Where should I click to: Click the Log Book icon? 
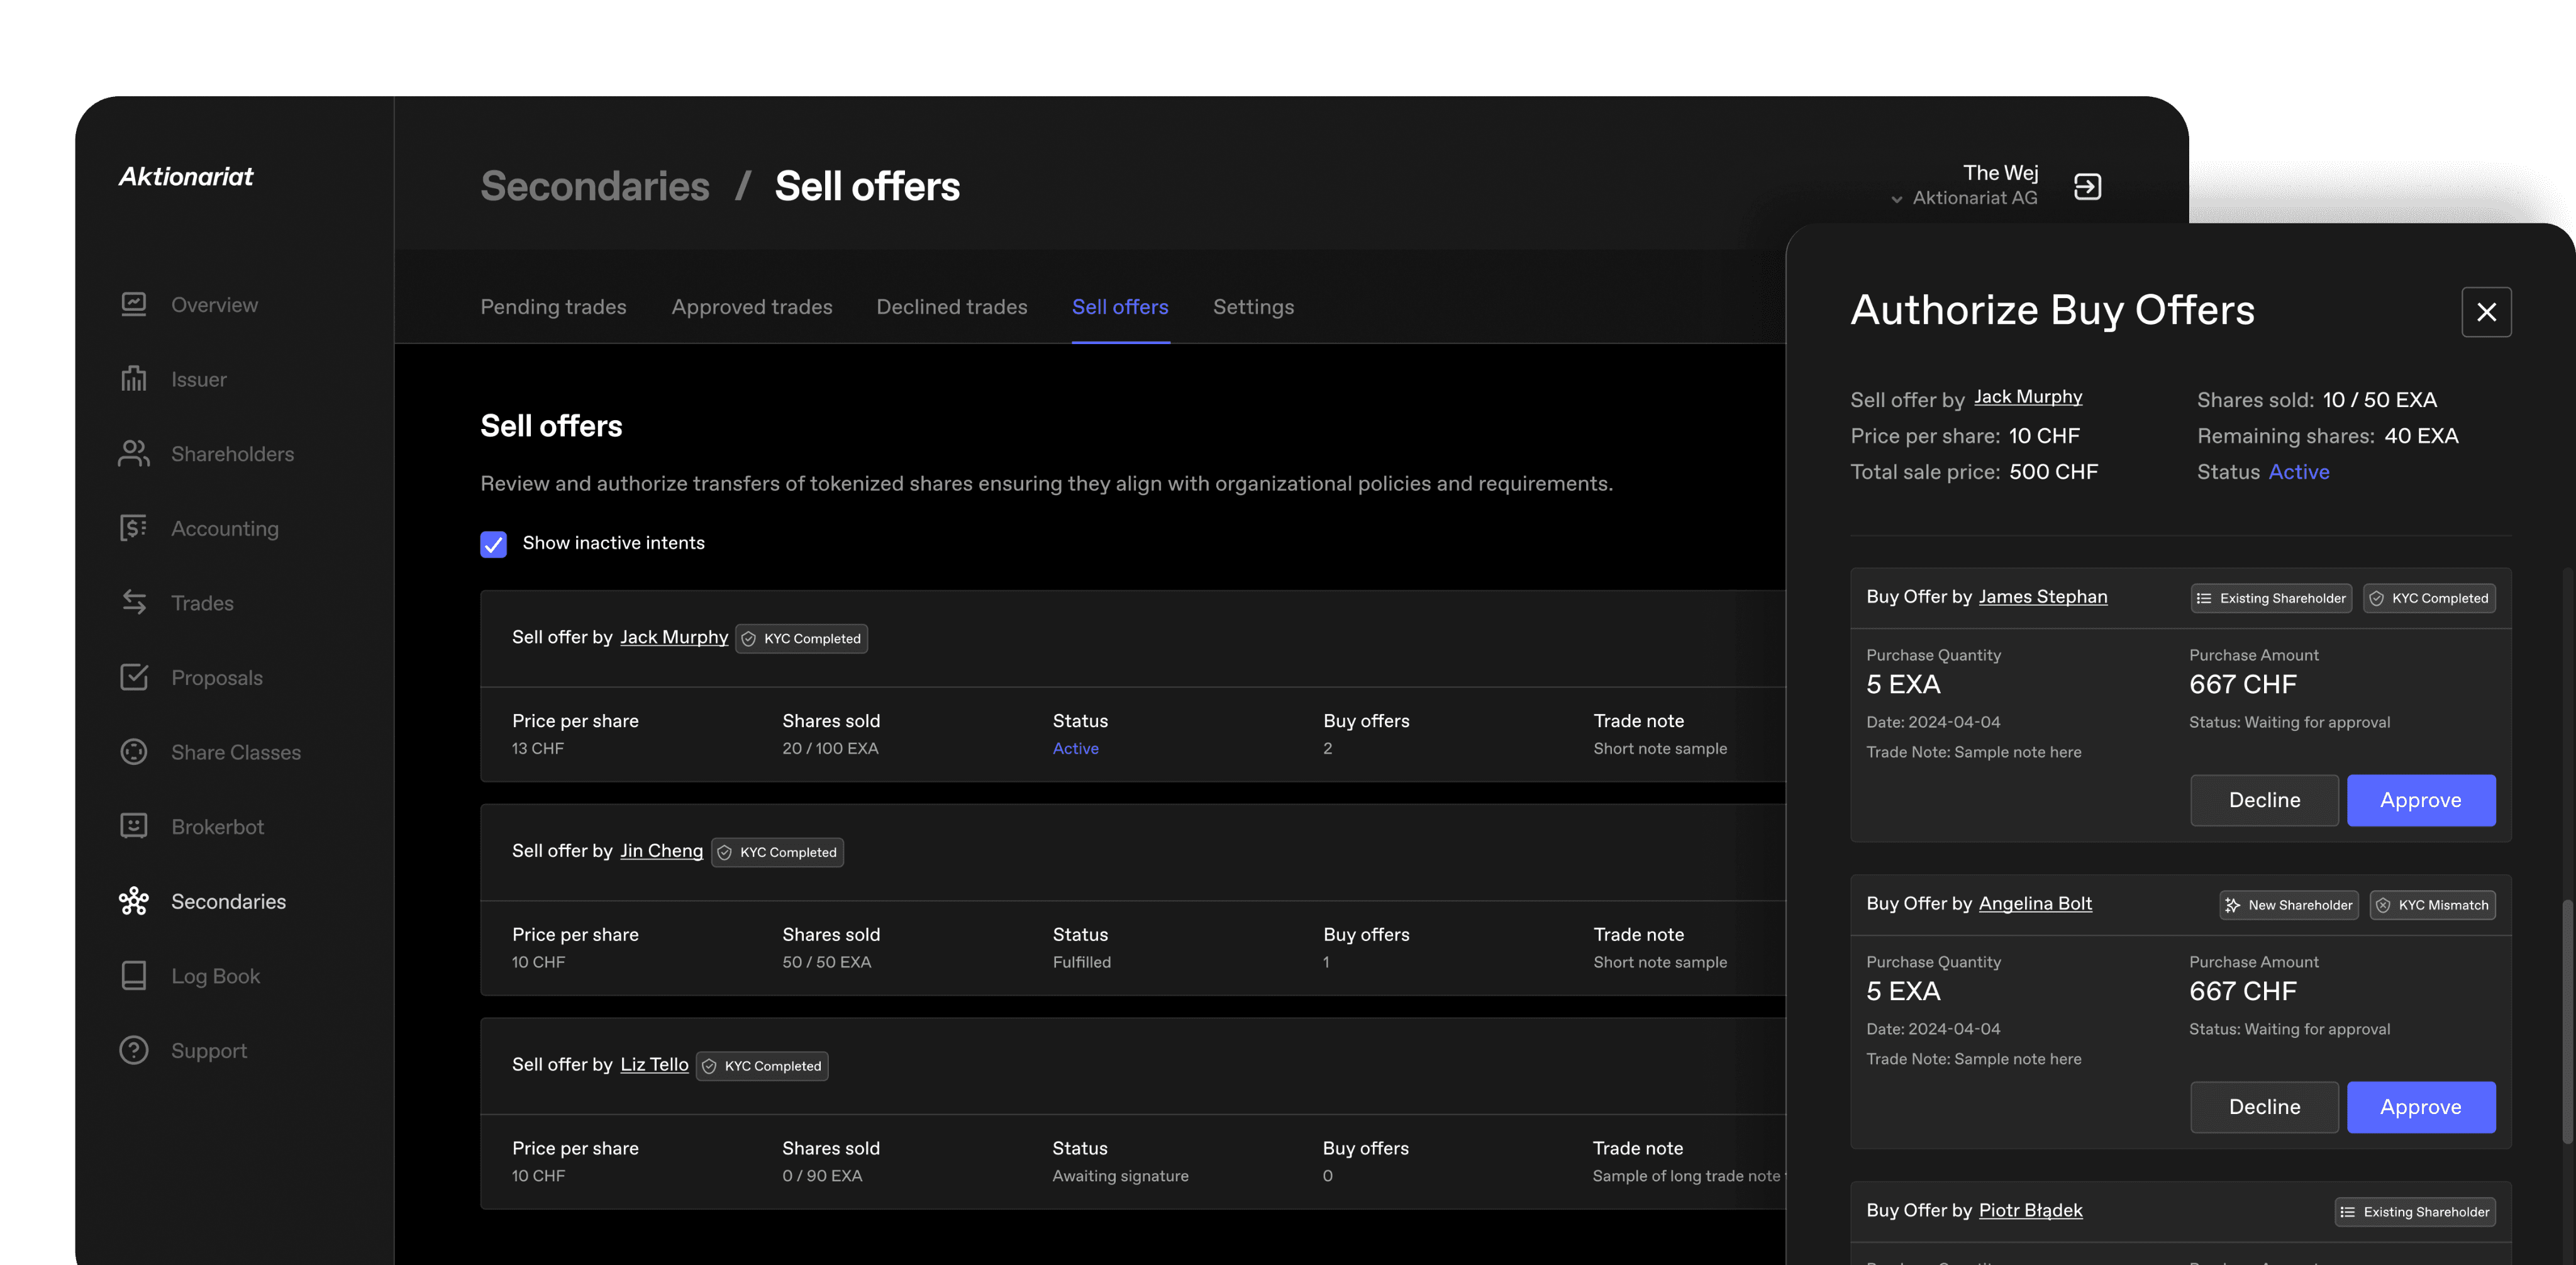click(134, 975)
